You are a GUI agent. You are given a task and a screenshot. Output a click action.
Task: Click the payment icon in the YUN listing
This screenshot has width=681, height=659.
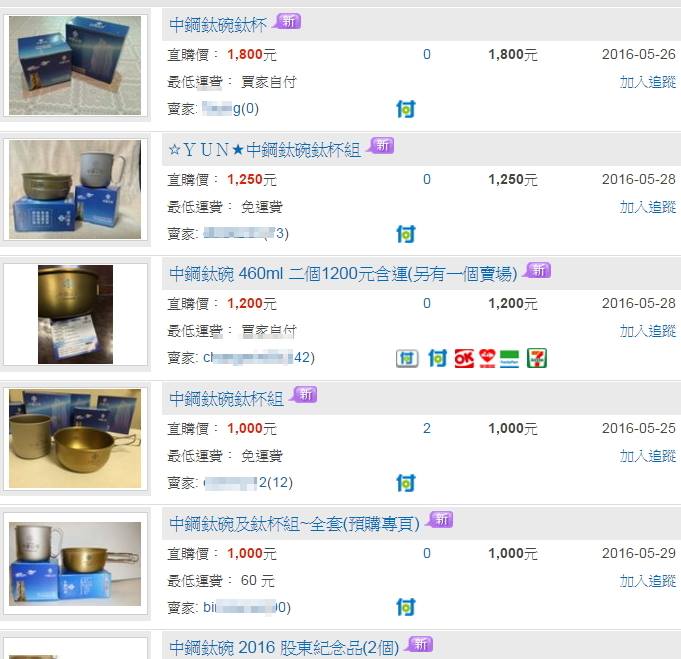[406, 234]
